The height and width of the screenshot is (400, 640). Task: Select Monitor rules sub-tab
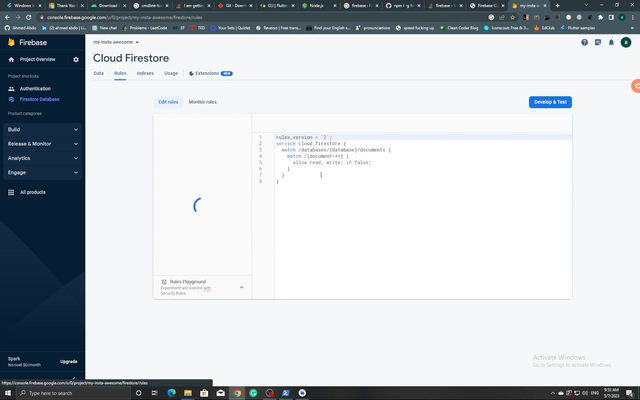pyautogui.click(x=202, y=102)
